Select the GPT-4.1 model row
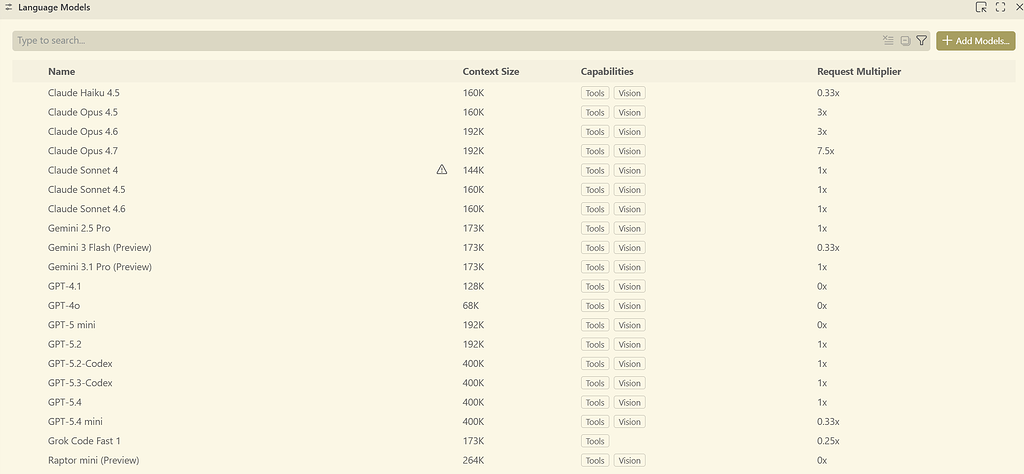Screen dimensions: 1024x474 [513, 286]
